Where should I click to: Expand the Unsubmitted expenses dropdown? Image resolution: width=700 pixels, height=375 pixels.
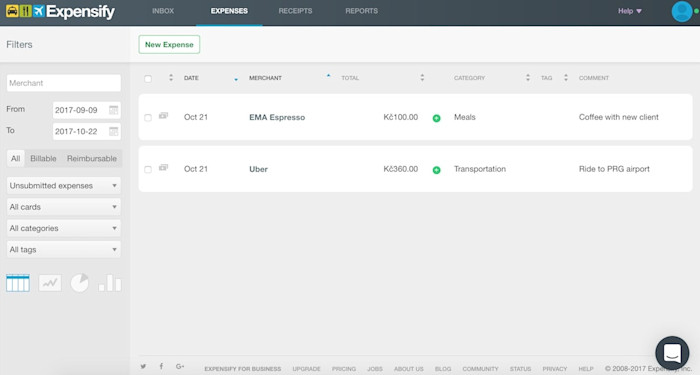point(64,186)
